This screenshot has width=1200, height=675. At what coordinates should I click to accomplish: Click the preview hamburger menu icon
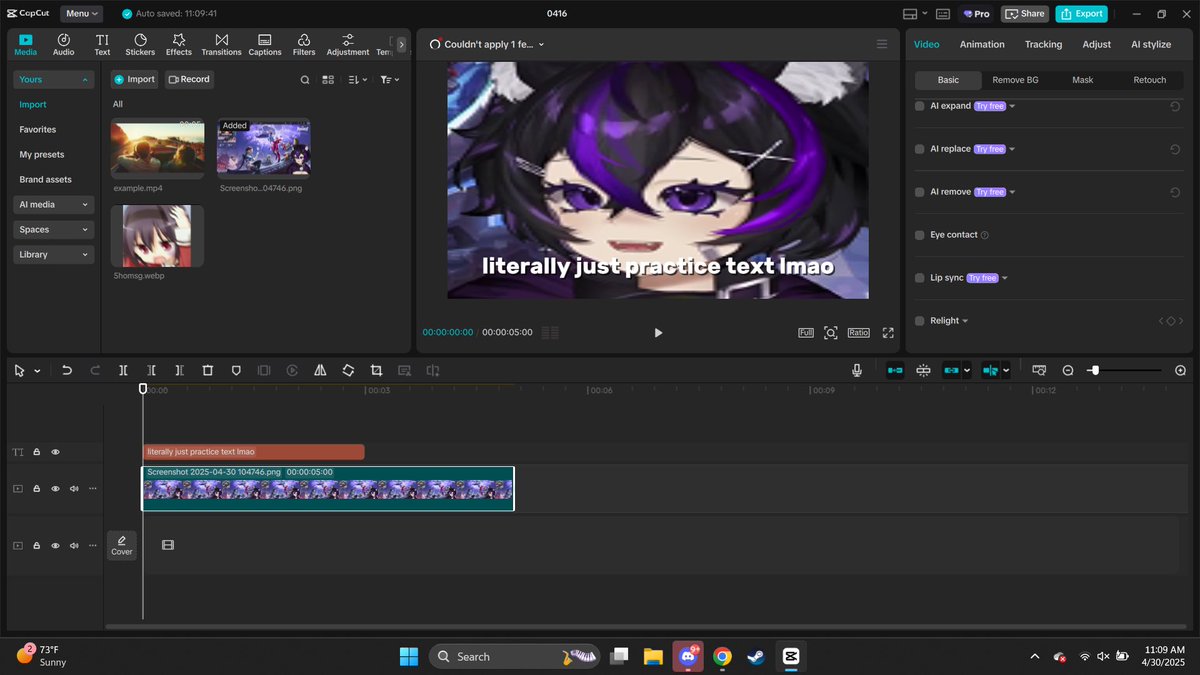(x=882, y=44)
